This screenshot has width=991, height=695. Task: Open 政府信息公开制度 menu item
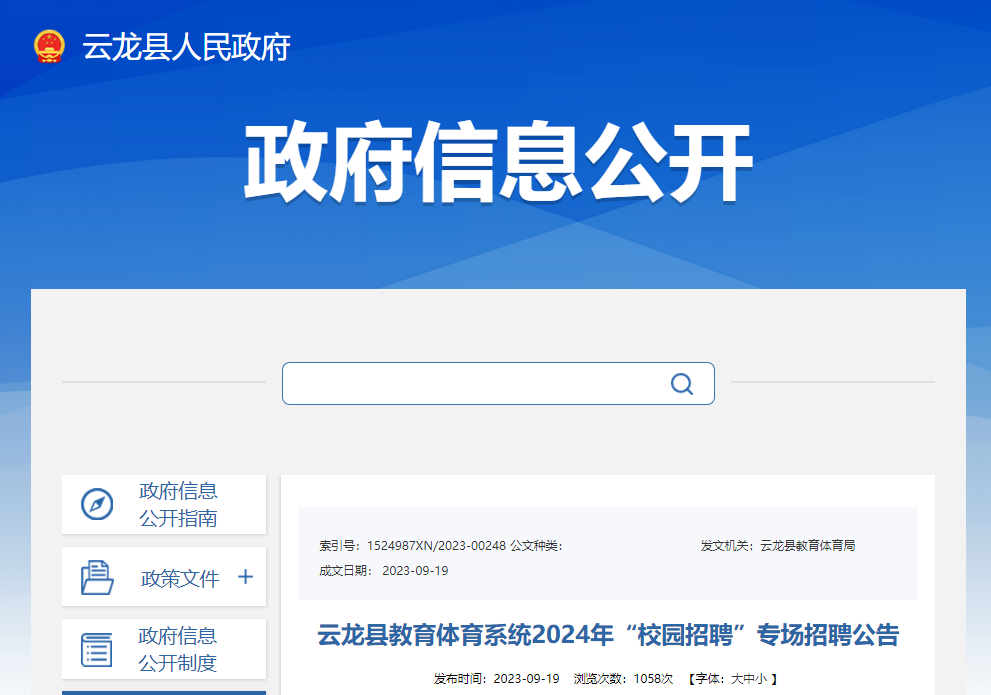(x=164, y=649)
